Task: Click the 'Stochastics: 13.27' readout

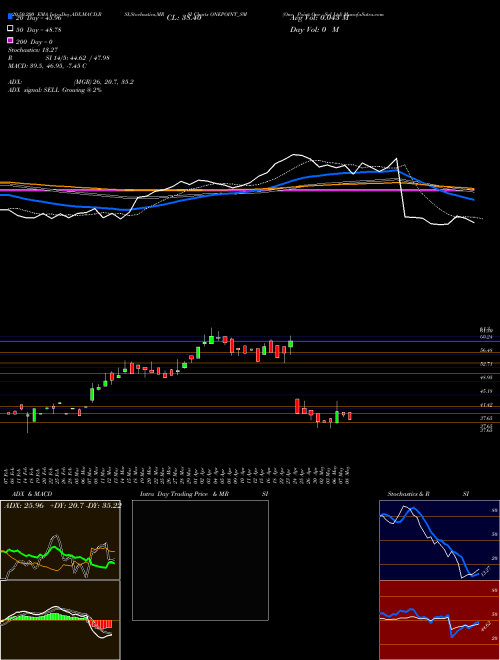Action: click(33, 50)
